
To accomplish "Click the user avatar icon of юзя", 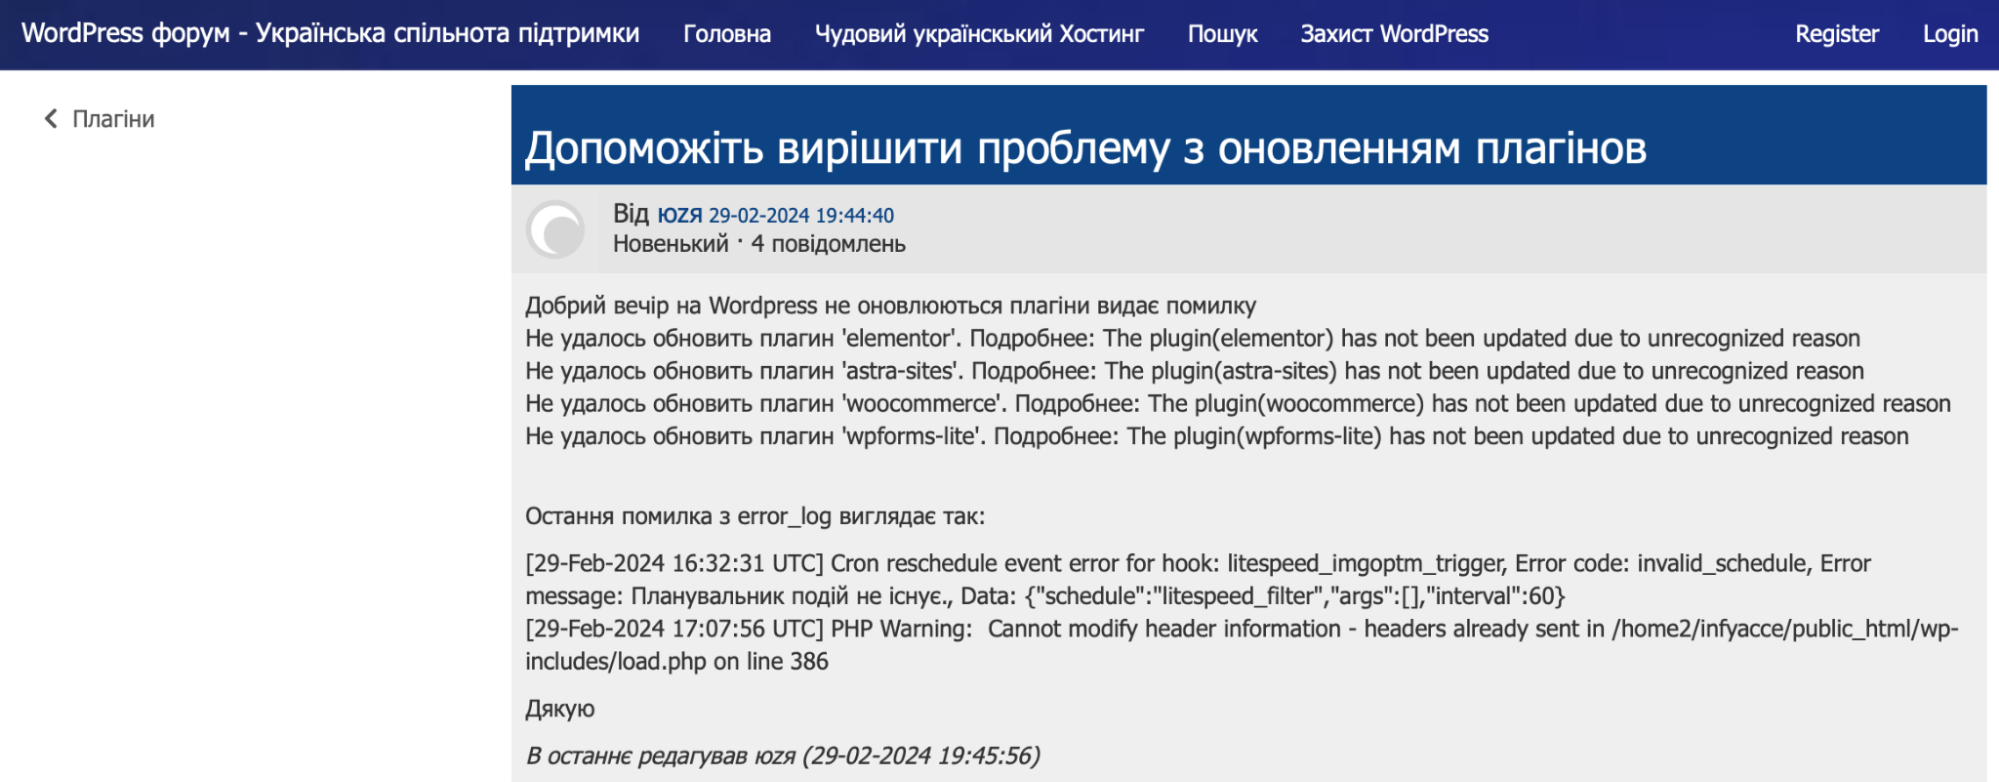I will [555, 229].
